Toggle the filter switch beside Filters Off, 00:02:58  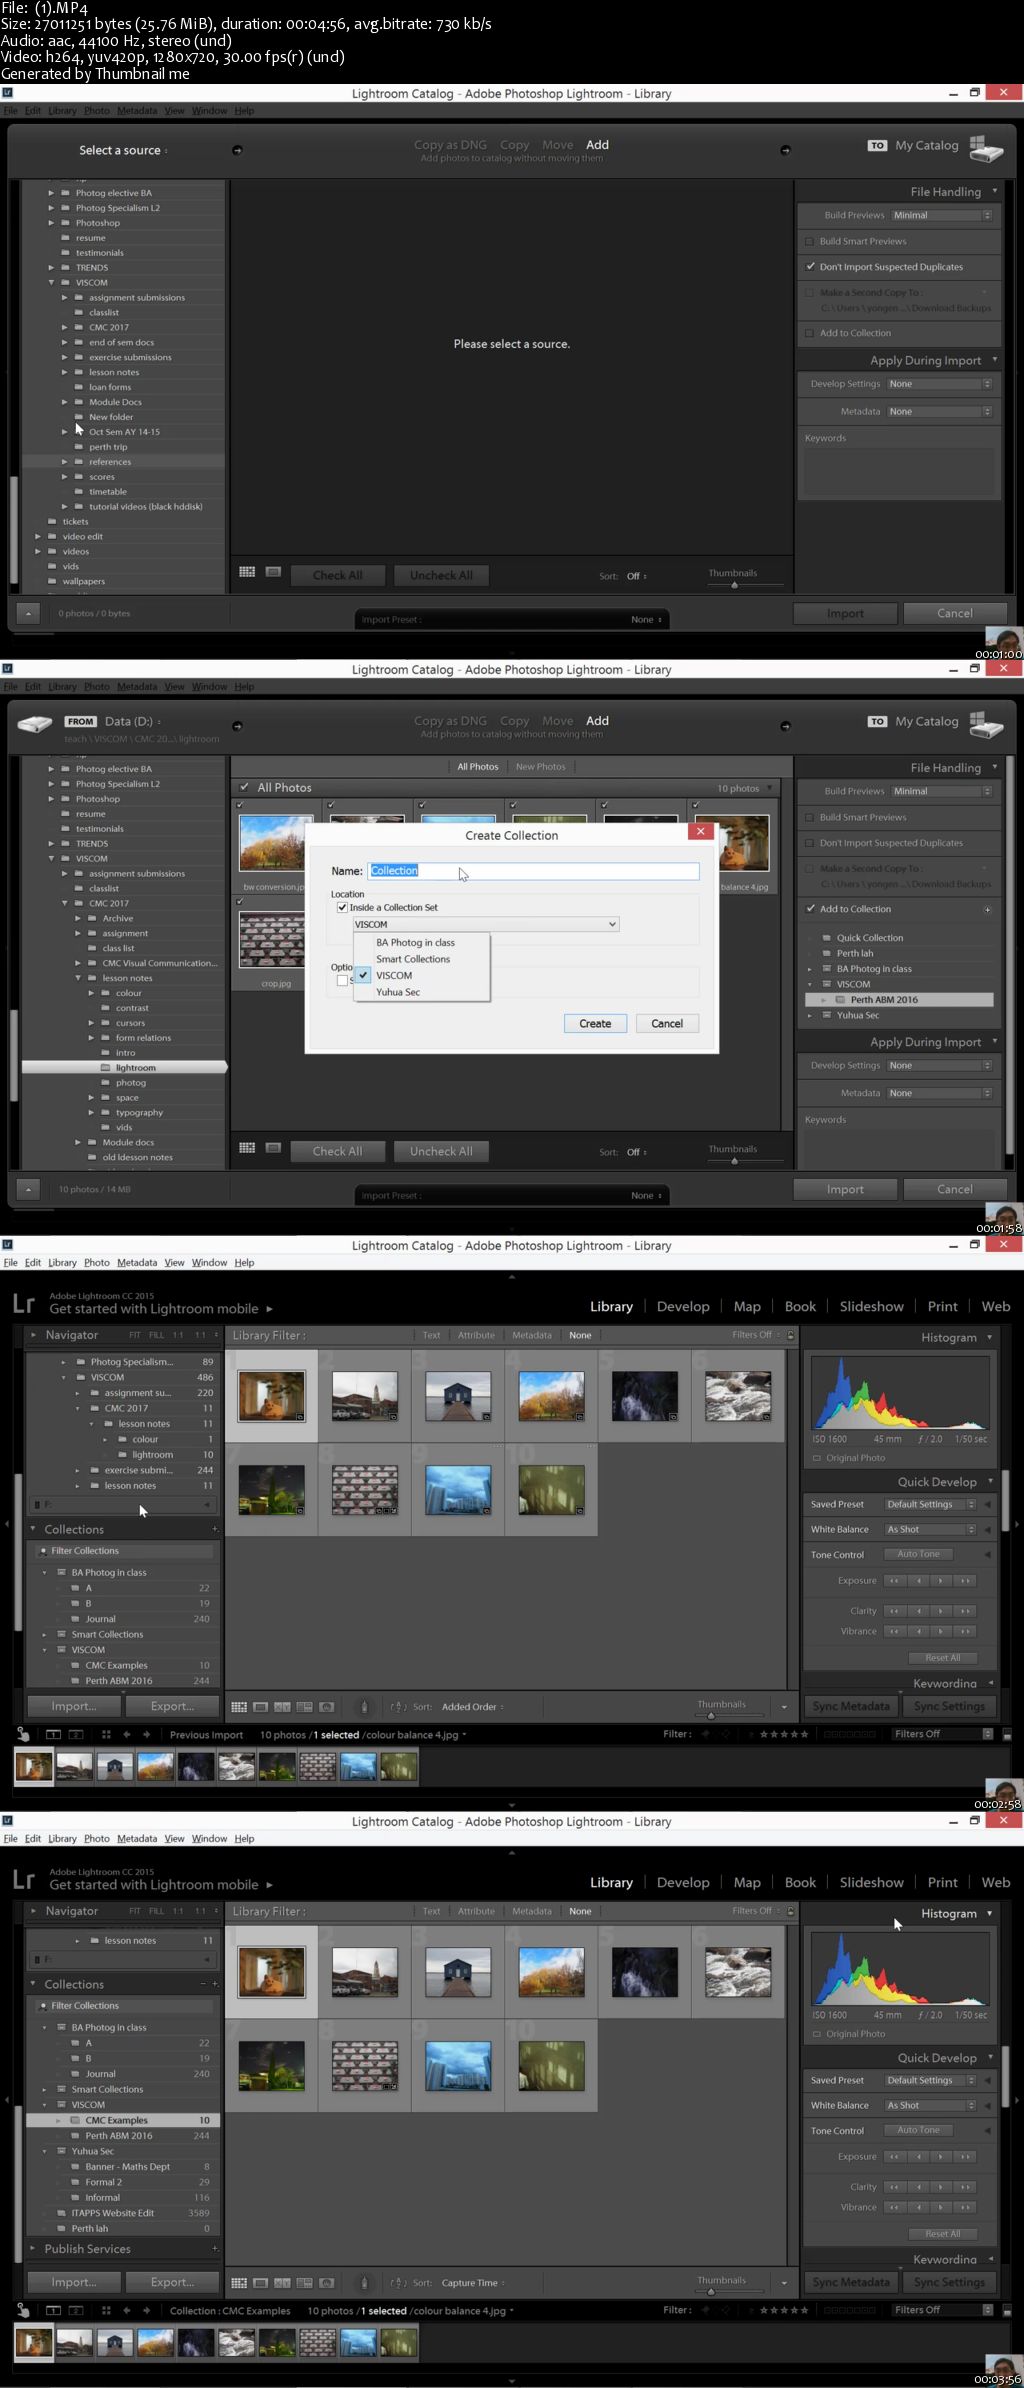click(x=1008, y=1734)
